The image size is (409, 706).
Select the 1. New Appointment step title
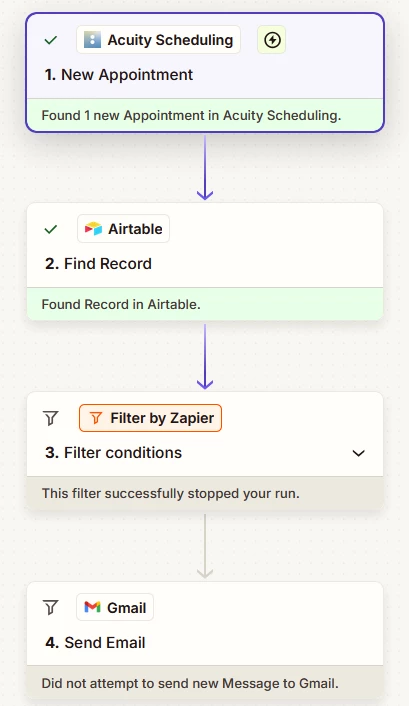119,75
